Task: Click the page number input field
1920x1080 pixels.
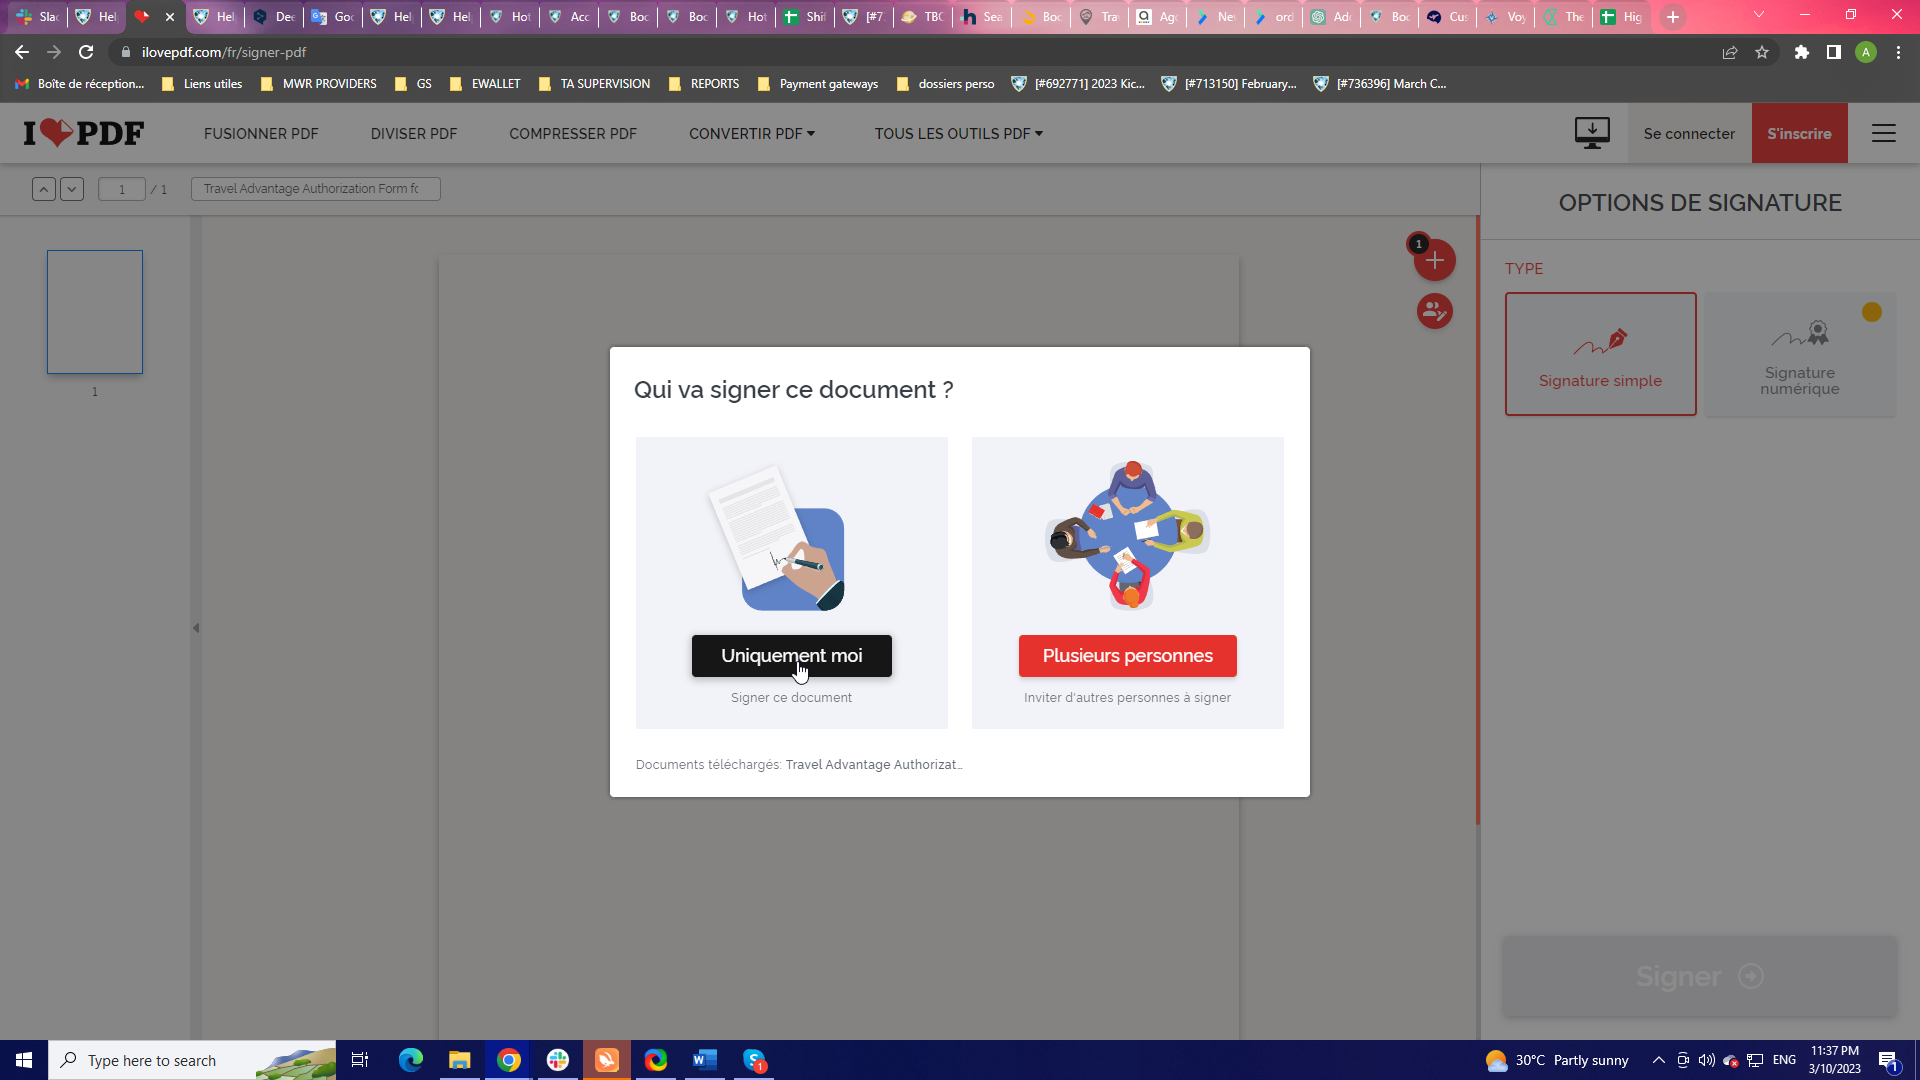Action: [x=122, y=189]
